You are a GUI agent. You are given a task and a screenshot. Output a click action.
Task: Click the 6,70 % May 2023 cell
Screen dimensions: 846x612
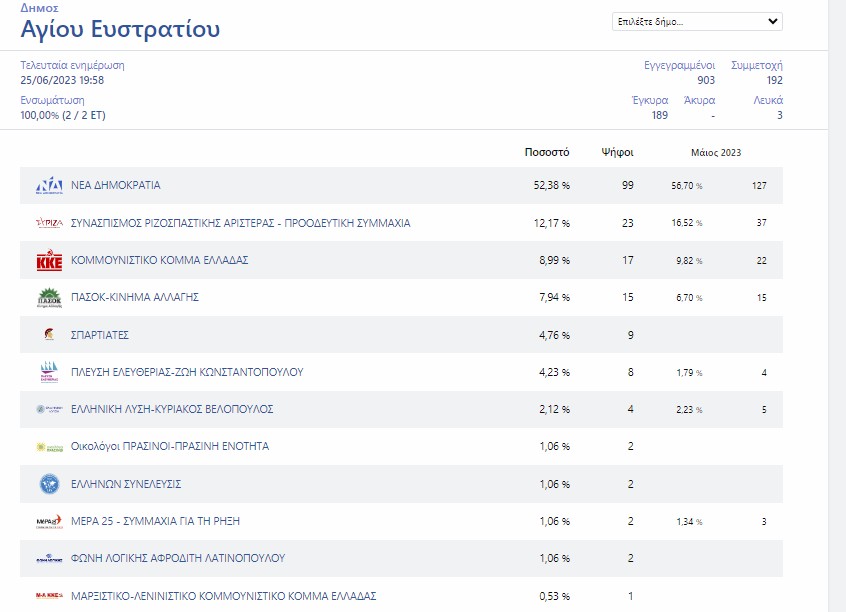[689, 298]
